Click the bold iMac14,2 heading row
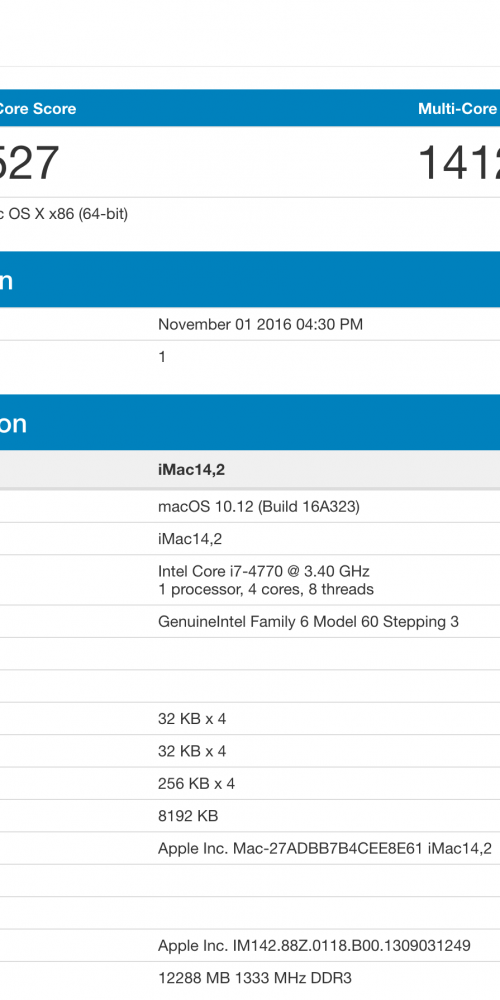 [250, 470]
